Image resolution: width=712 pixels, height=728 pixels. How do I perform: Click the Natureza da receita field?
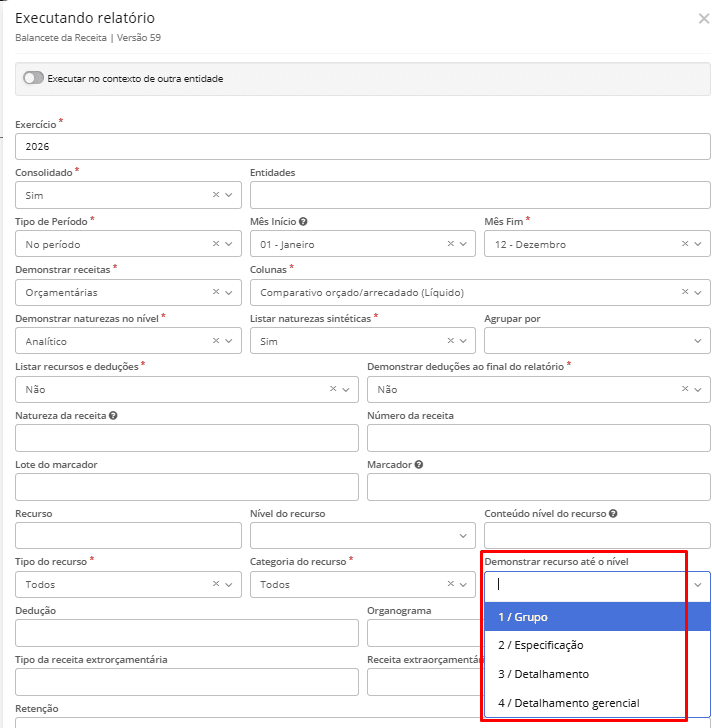[187, 438]
